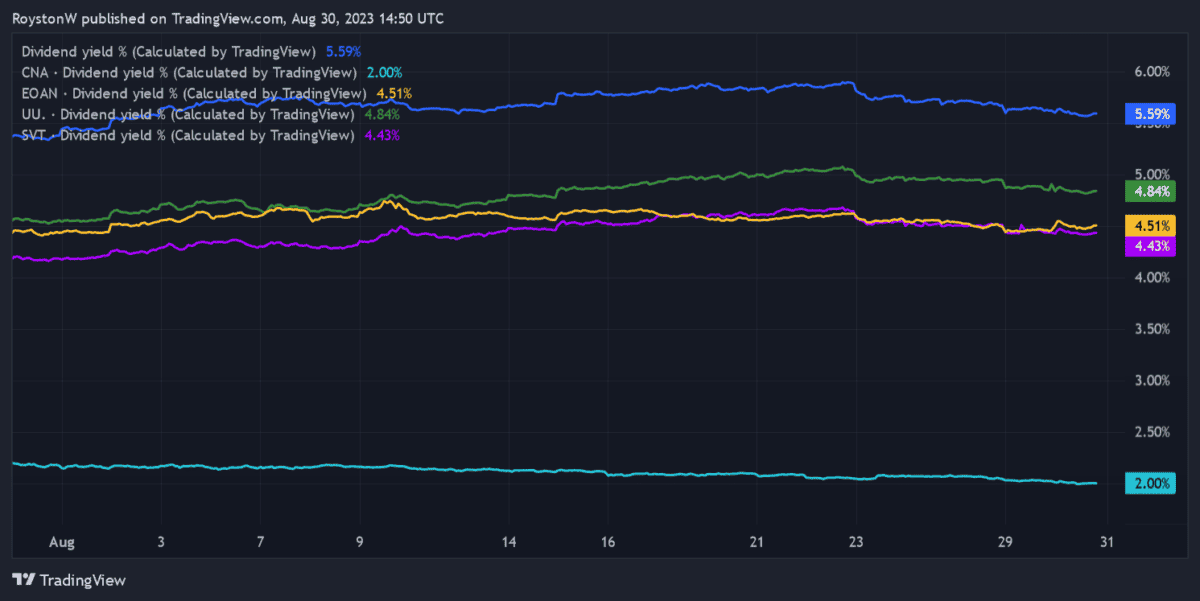
Task: Select the CNA dividend yield legend entry
Action: pos(188,72)
